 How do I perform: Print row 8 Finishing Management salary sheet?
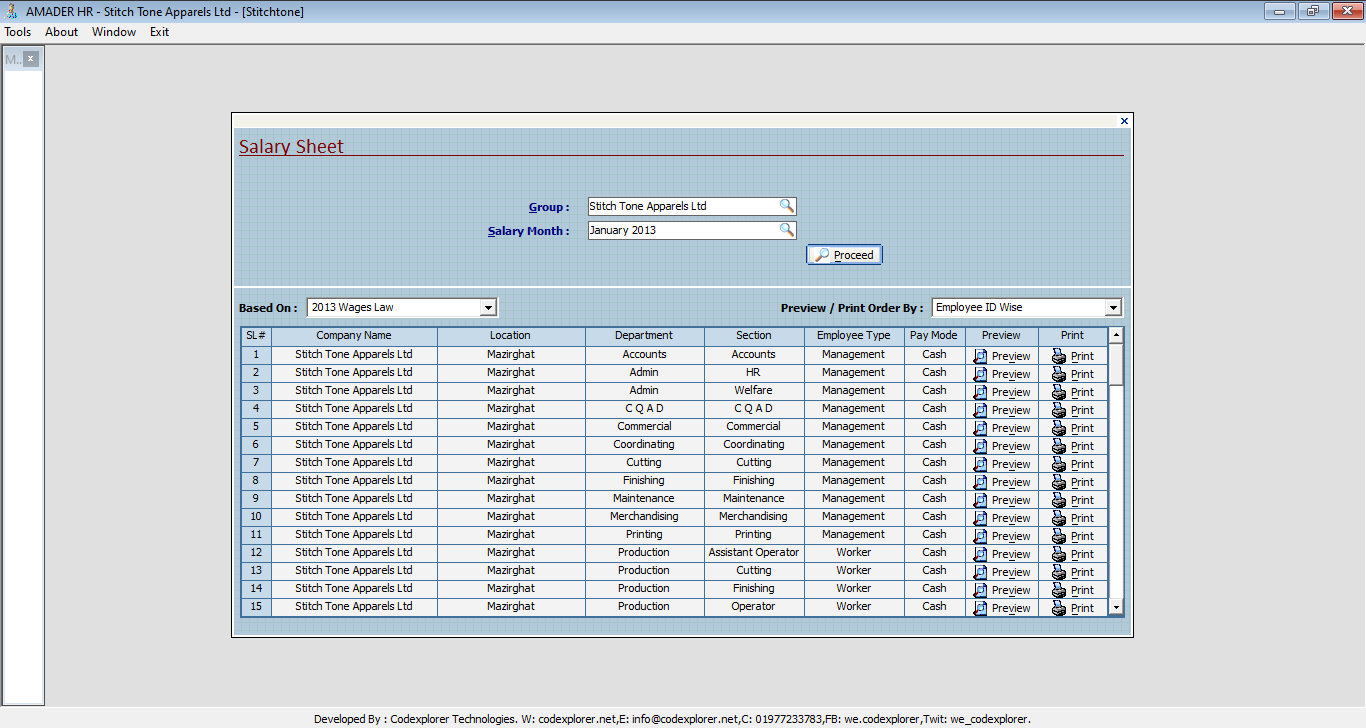pyautogui.click(x=1073, y=482)
